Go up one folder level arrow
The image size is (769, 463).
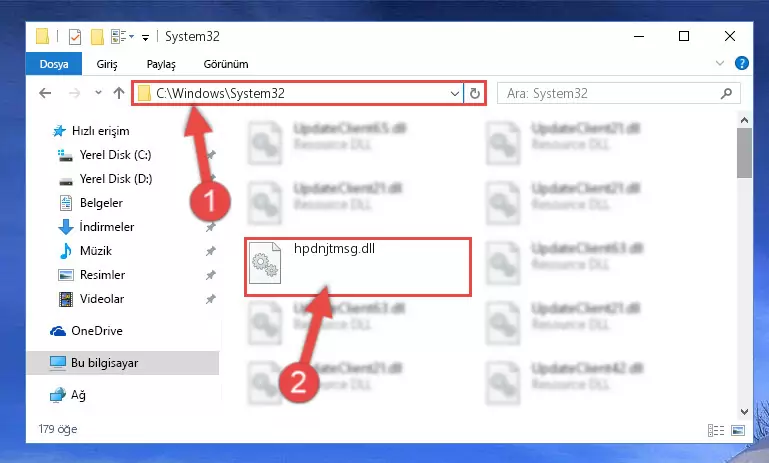pos(119,93)
